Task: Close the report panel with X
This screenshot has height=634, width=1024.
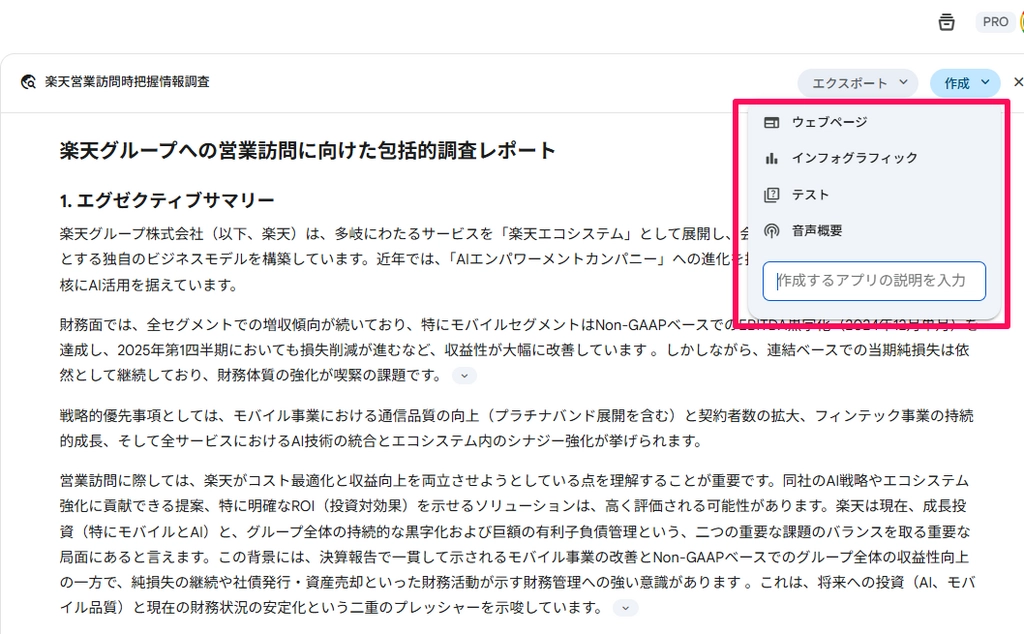Action: [x=1018, y=82]
